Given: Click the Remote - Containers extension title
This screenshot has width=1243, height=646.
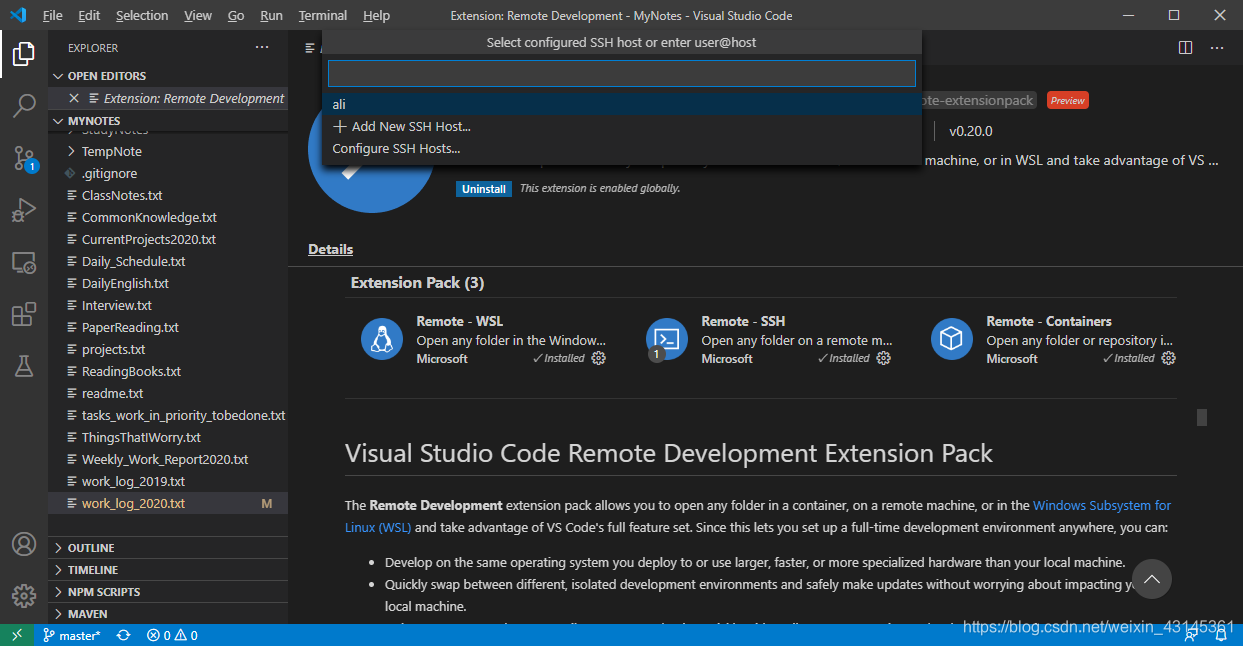Looking at the screenshot, I should [1049, 321].
